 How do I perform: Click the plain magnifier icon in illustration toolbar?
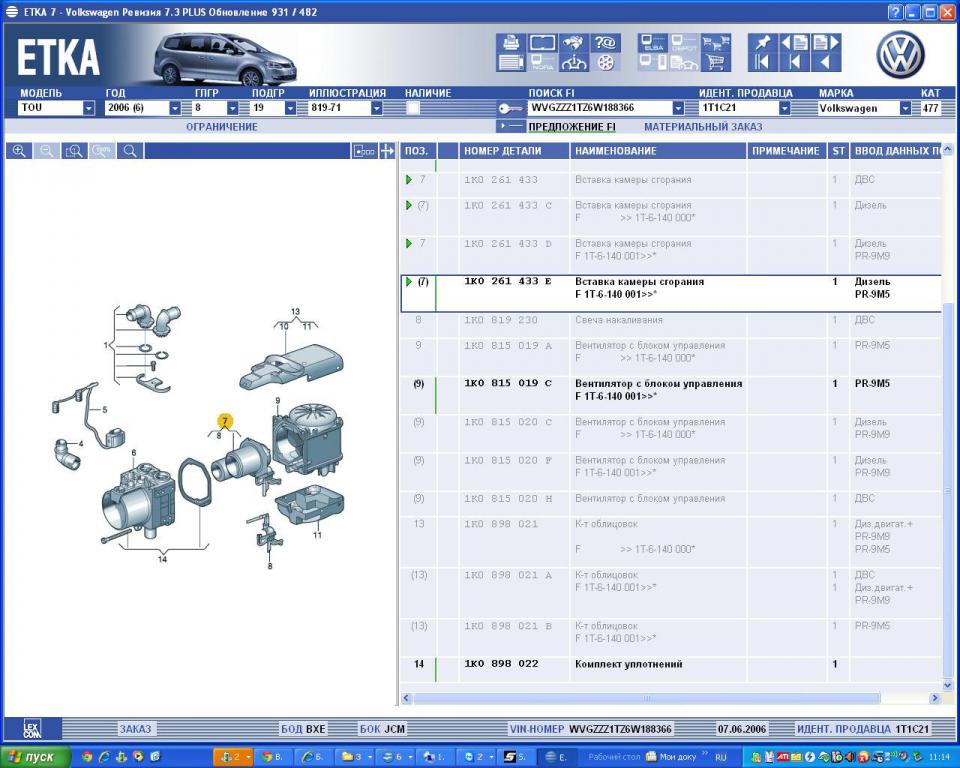130,151
